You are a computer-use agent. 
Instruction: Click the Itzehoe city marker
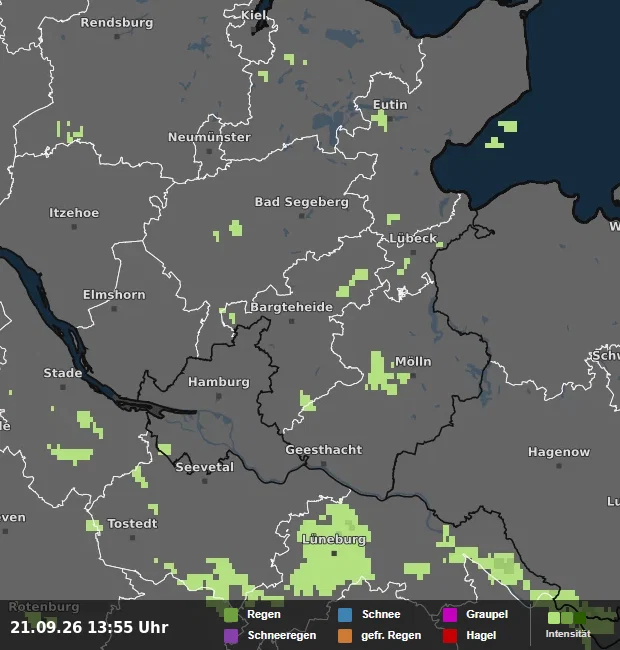coord(74,227)
